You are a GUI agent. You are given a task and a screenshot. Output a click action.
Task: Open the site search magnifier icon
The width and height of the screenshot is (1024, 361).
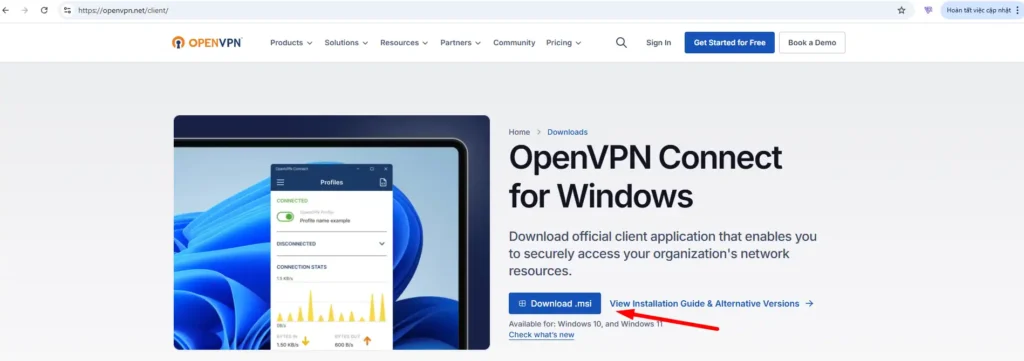(x=621, y=42)
